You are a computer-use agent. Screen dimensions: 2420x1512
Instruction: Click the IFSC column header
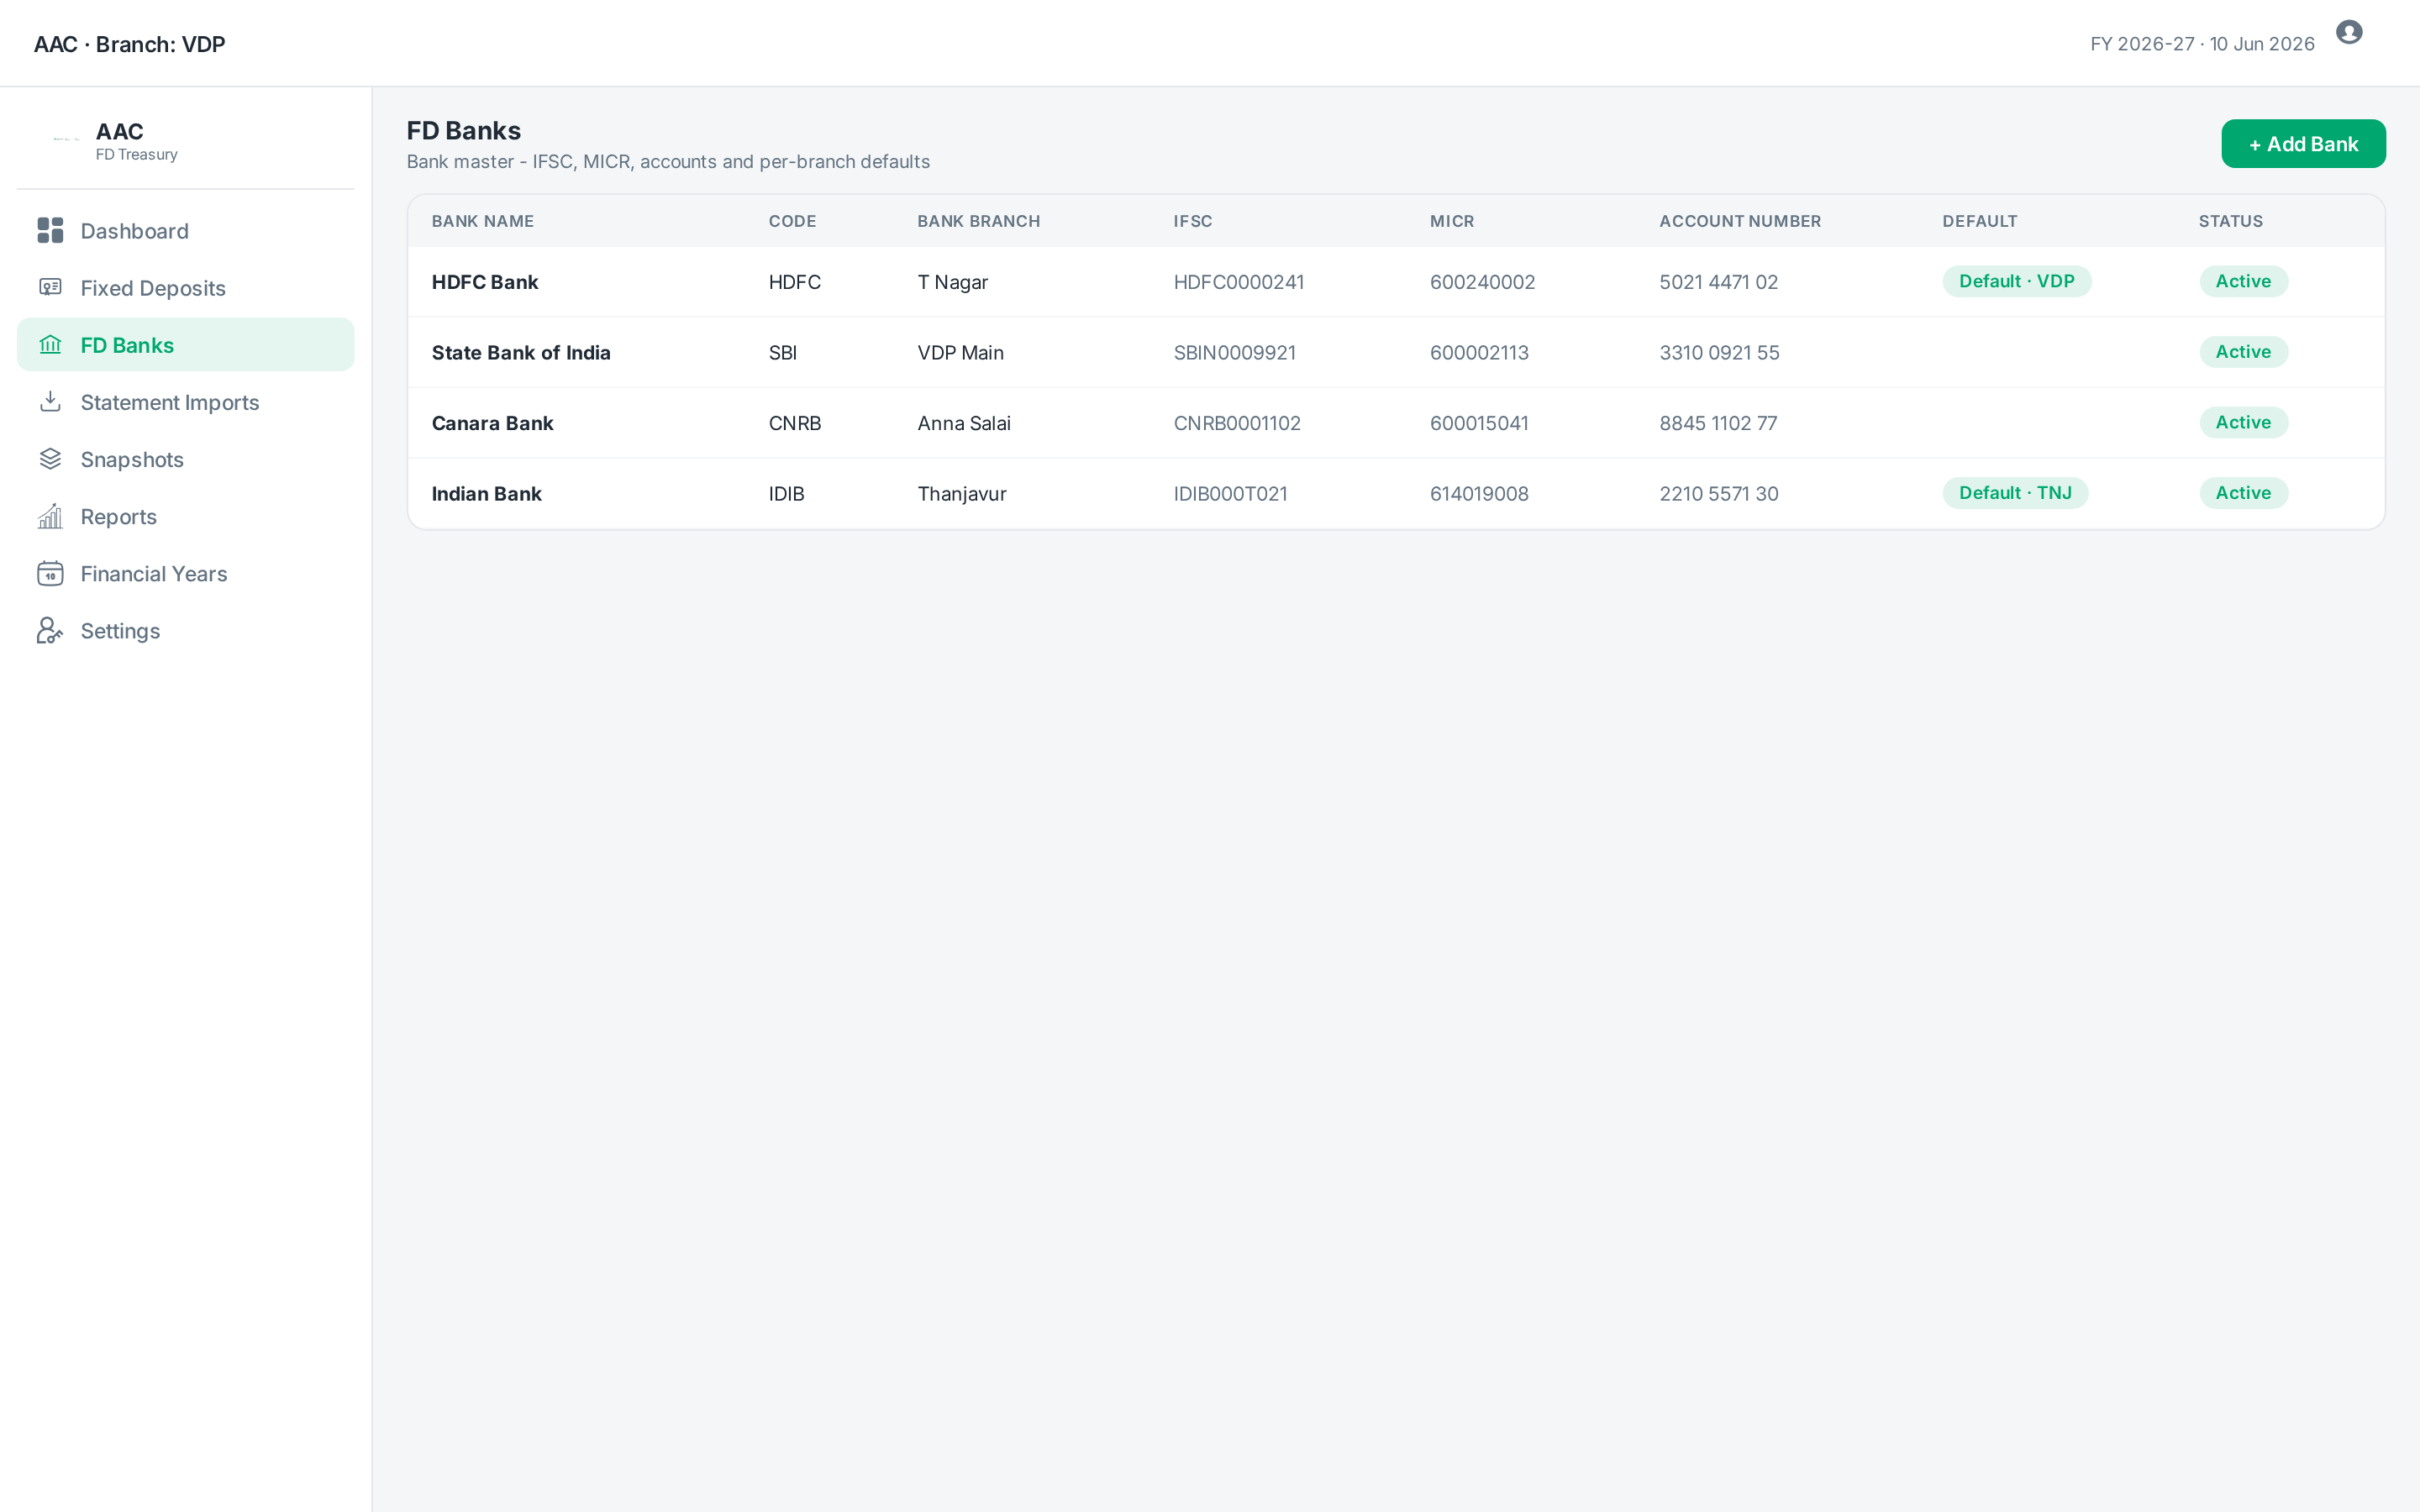1193,221
